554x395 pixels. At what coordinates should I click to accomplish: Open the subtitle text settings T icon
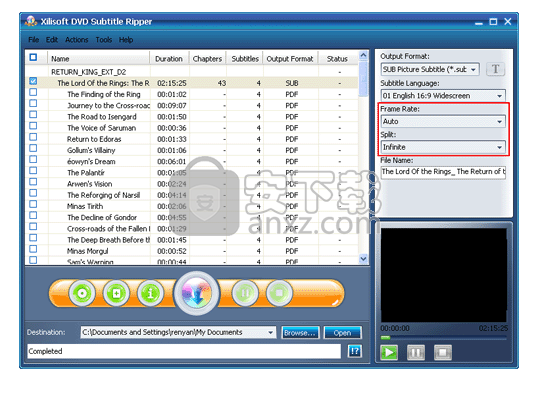(495, 69)
